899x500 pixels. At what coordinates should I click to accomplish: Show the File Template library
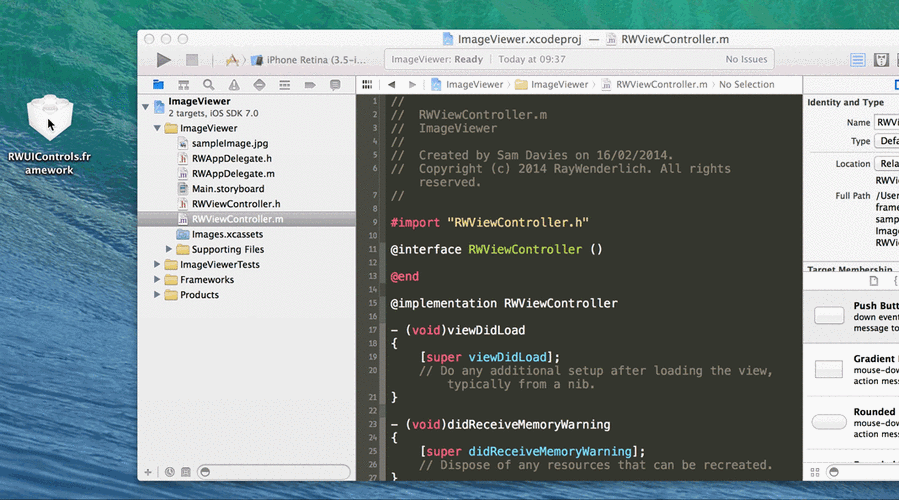[873, 281]
